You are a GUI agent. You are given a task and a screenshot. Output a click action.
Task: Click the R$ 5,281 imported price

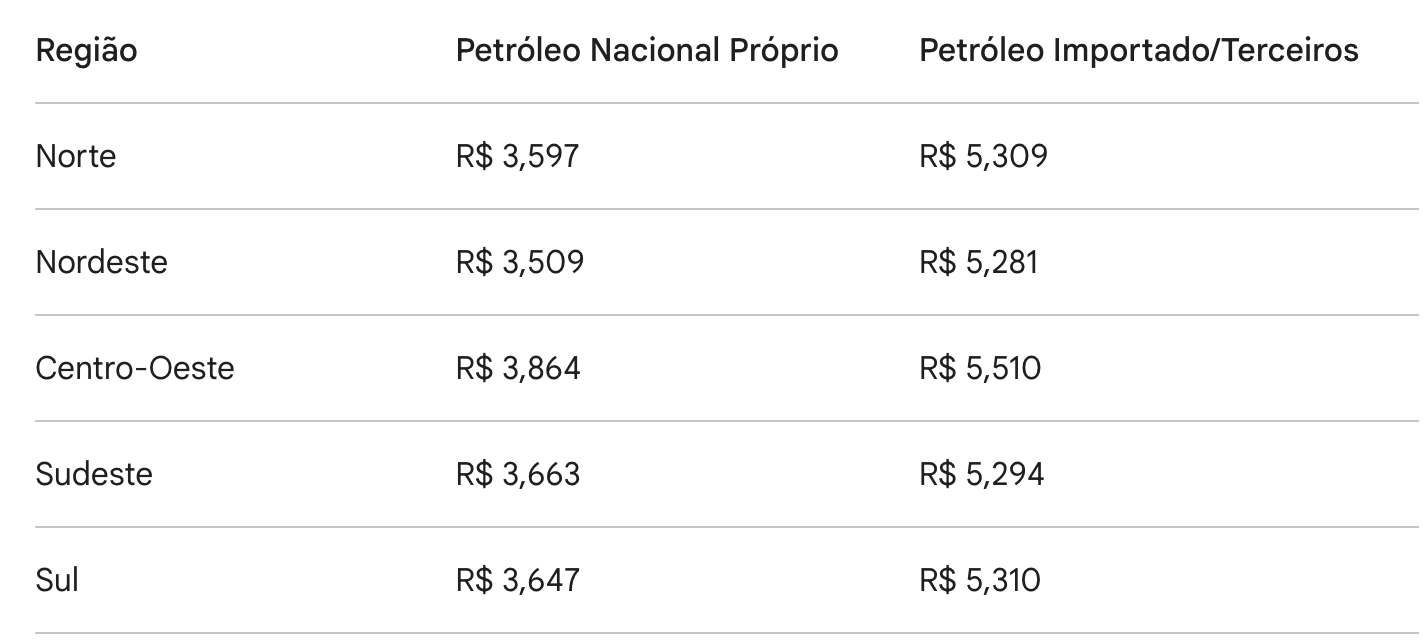click(x=978, y=262)
